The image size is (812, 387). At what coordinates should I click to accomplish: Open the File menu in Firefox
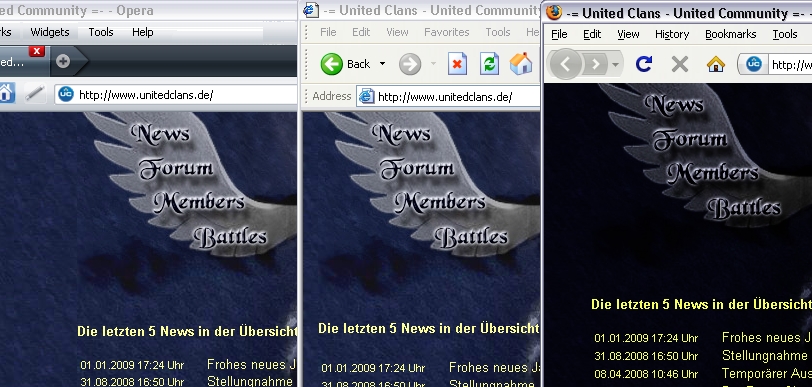(x=559, y=34)
